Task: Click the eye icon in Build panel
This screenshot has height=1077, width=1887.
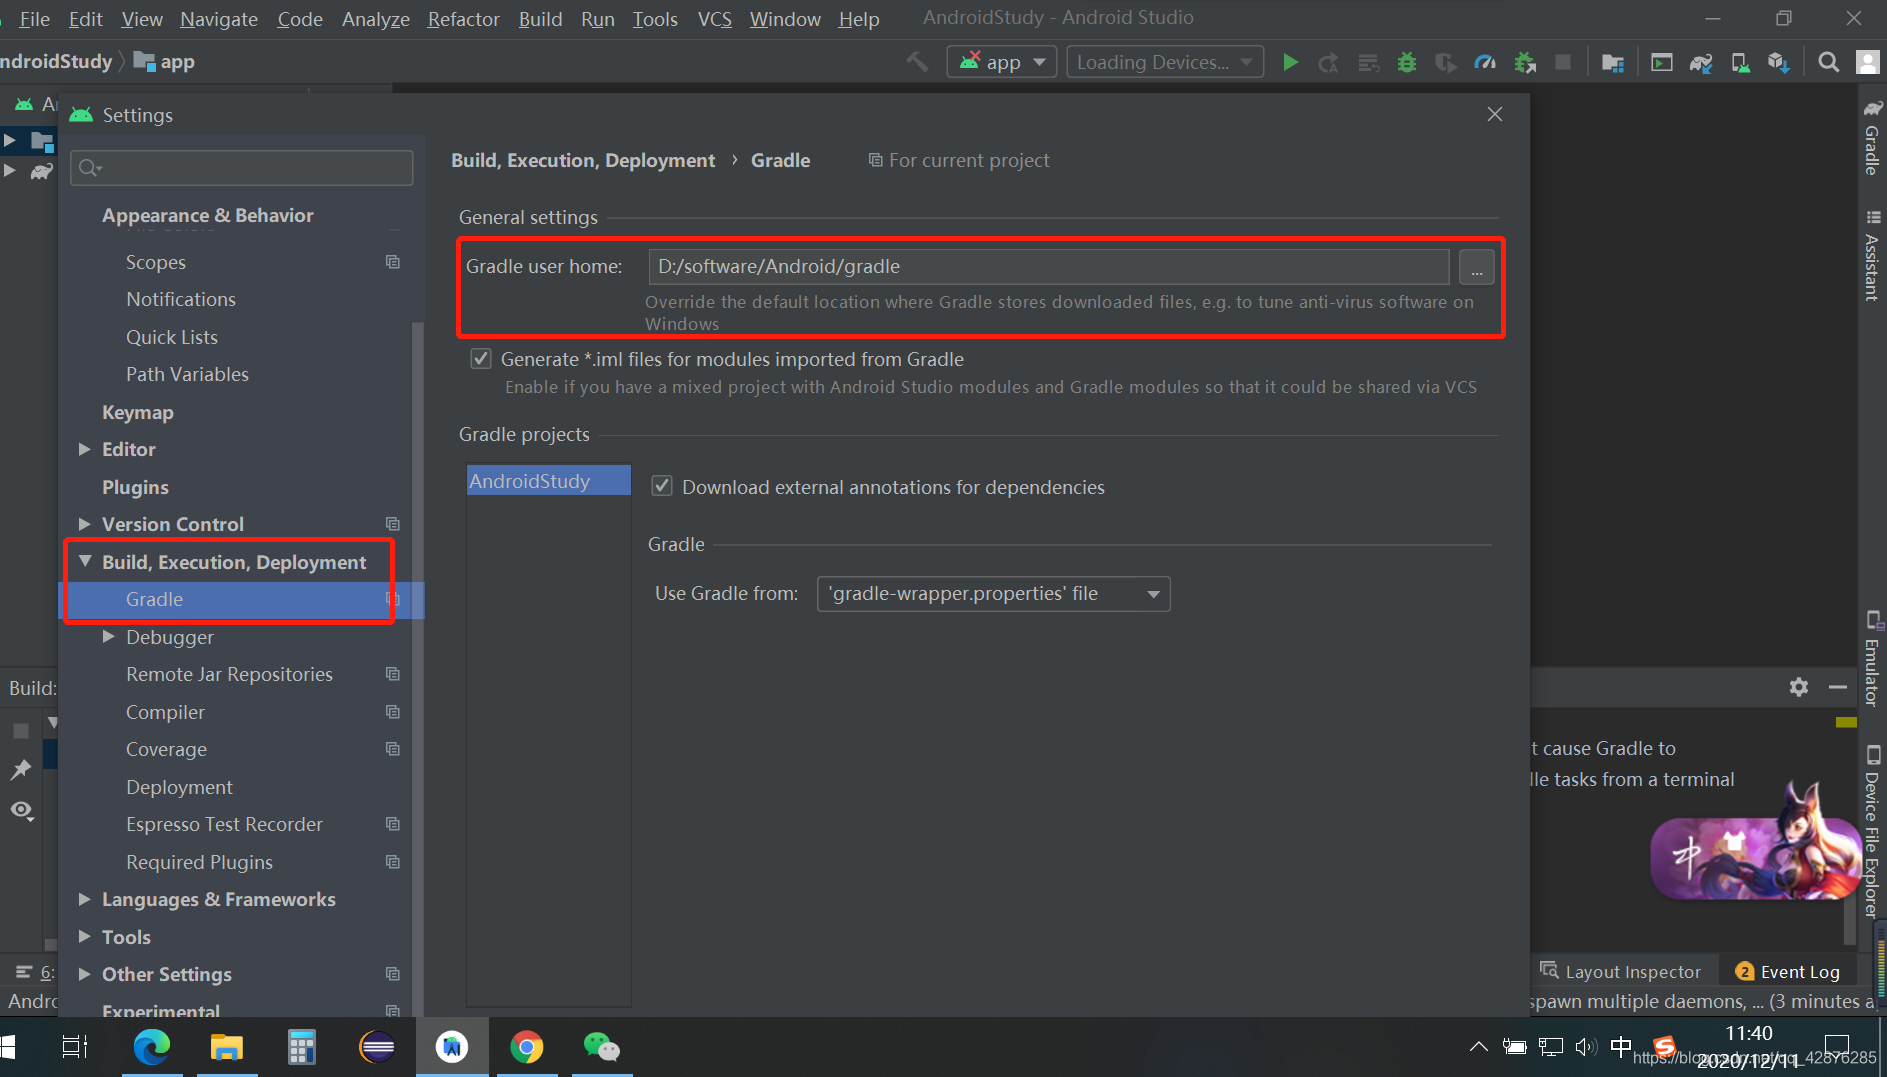Action: pos(22,810)
